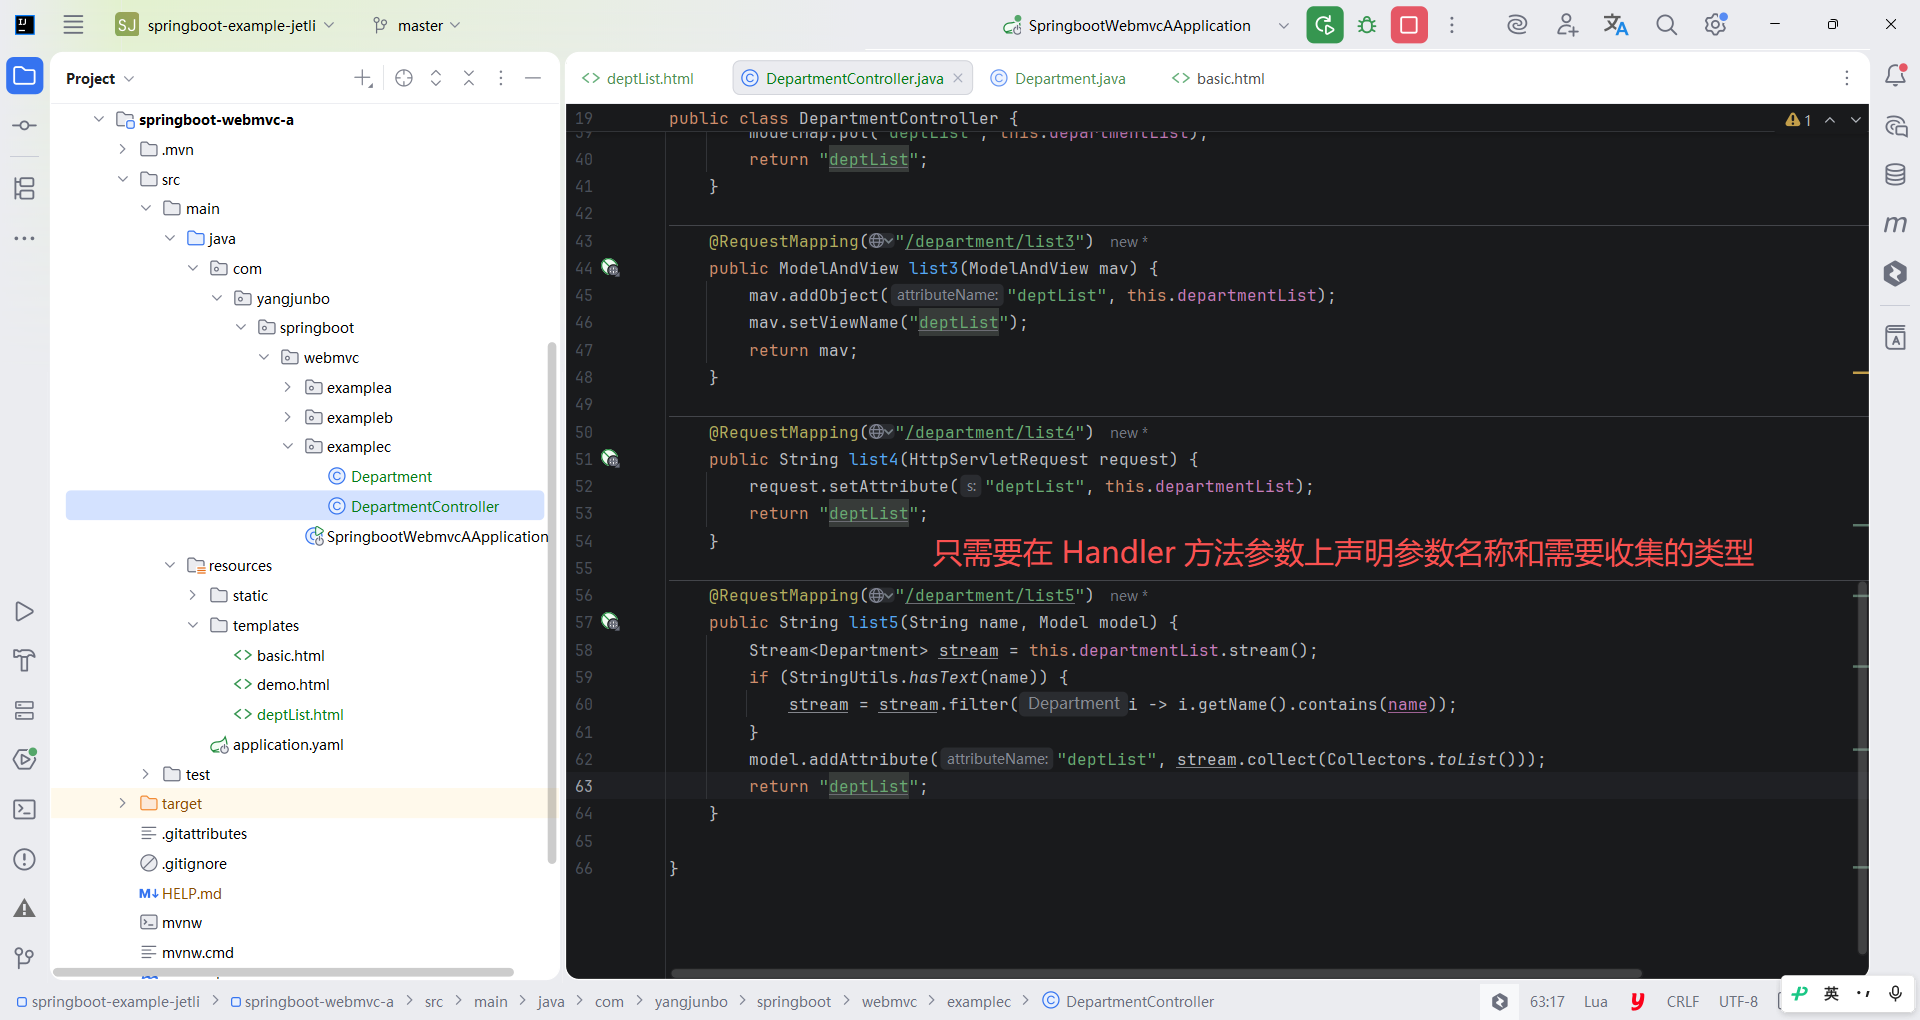
Task: Click examplec breadcrumb in navigation bar
Action: click(x=979, y=1001)
